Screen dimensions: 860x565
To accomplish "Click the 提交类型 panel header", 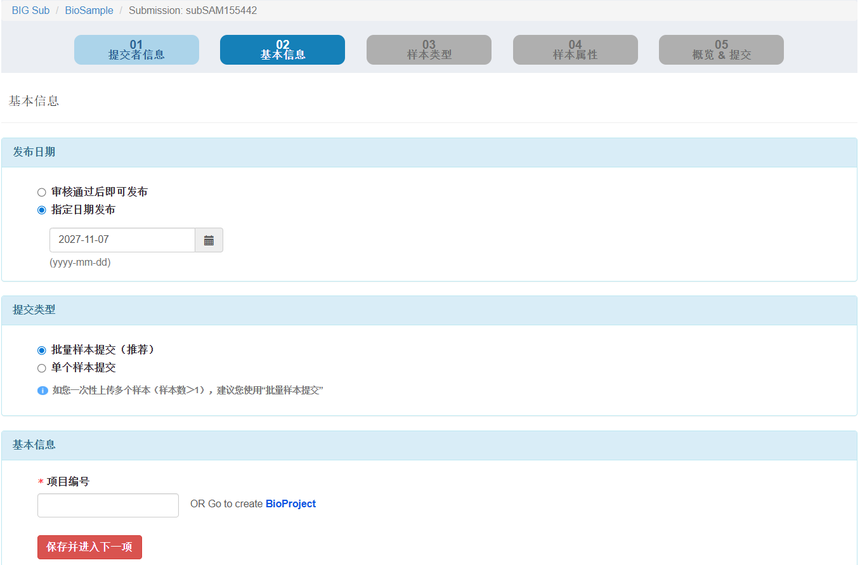I will tap(429, 310).
